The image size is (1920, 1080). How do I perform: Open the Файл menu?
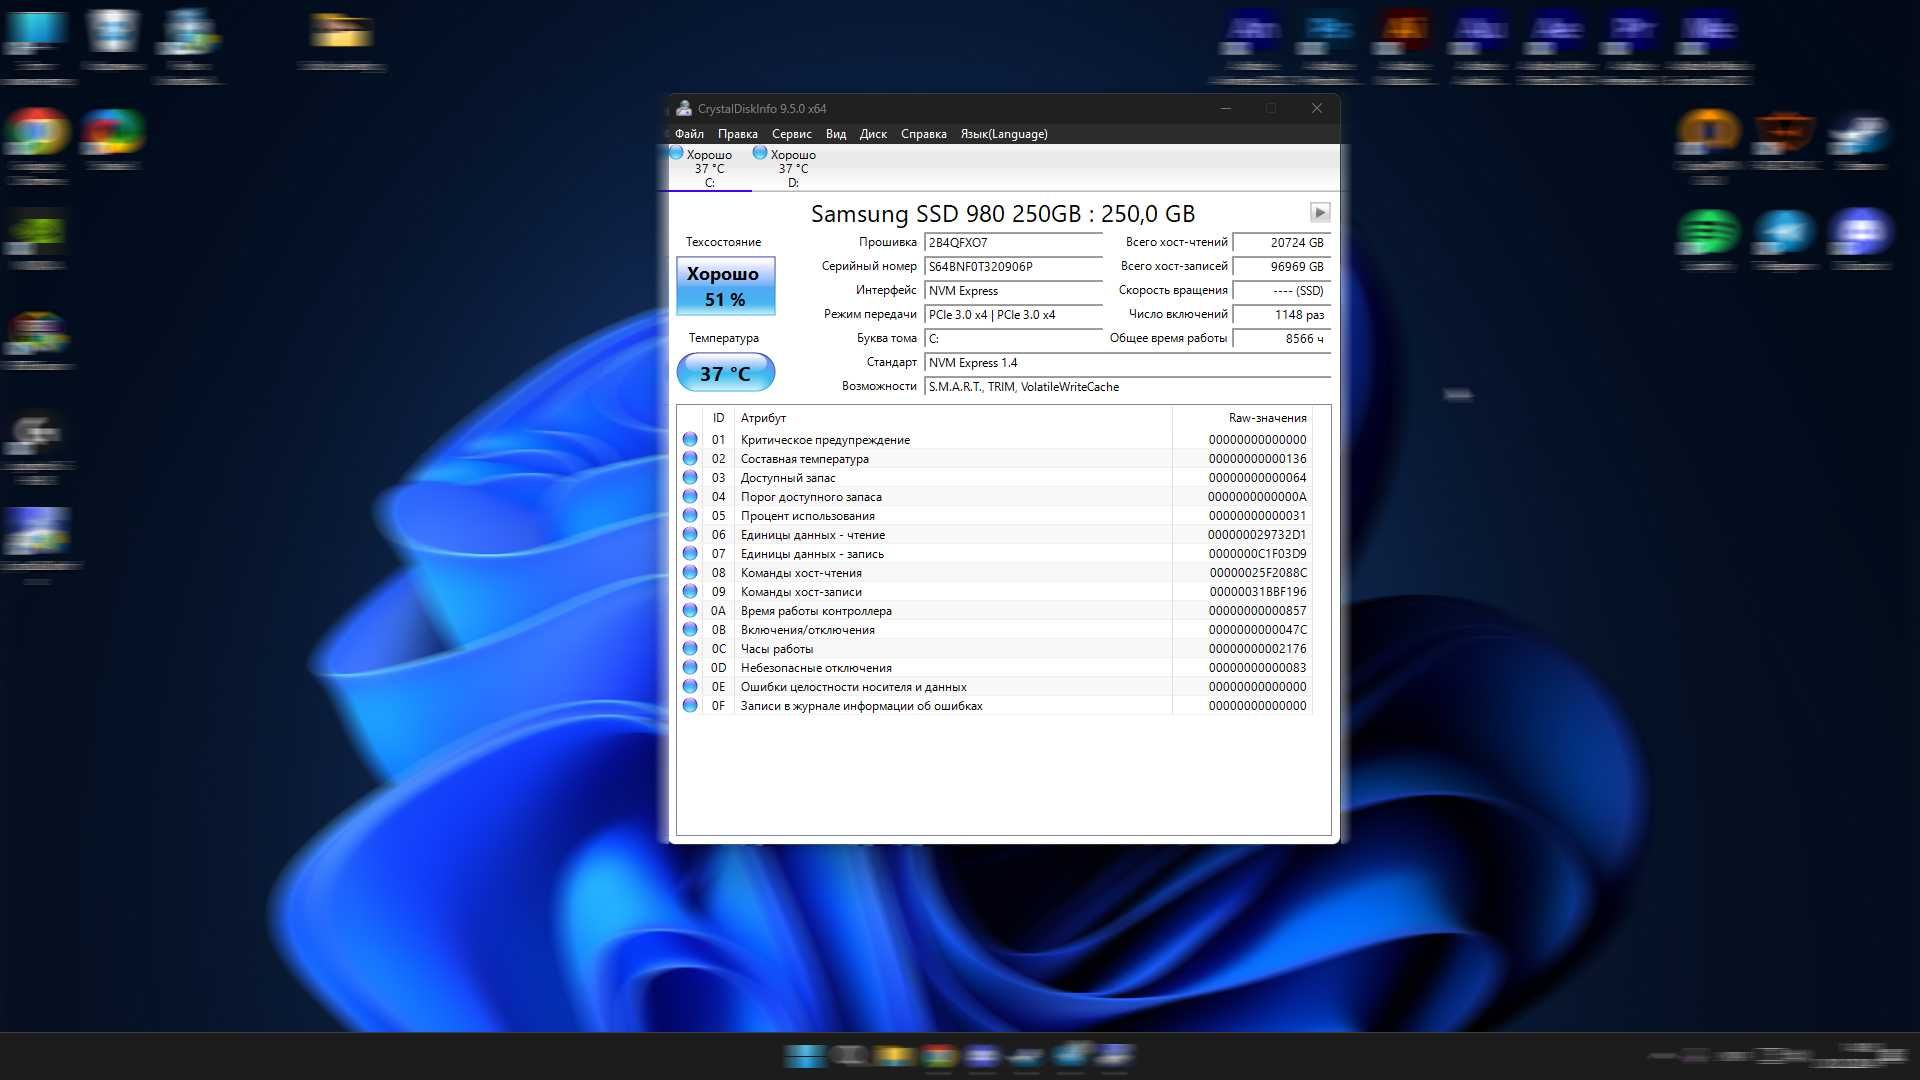click(x=689, y=134)
